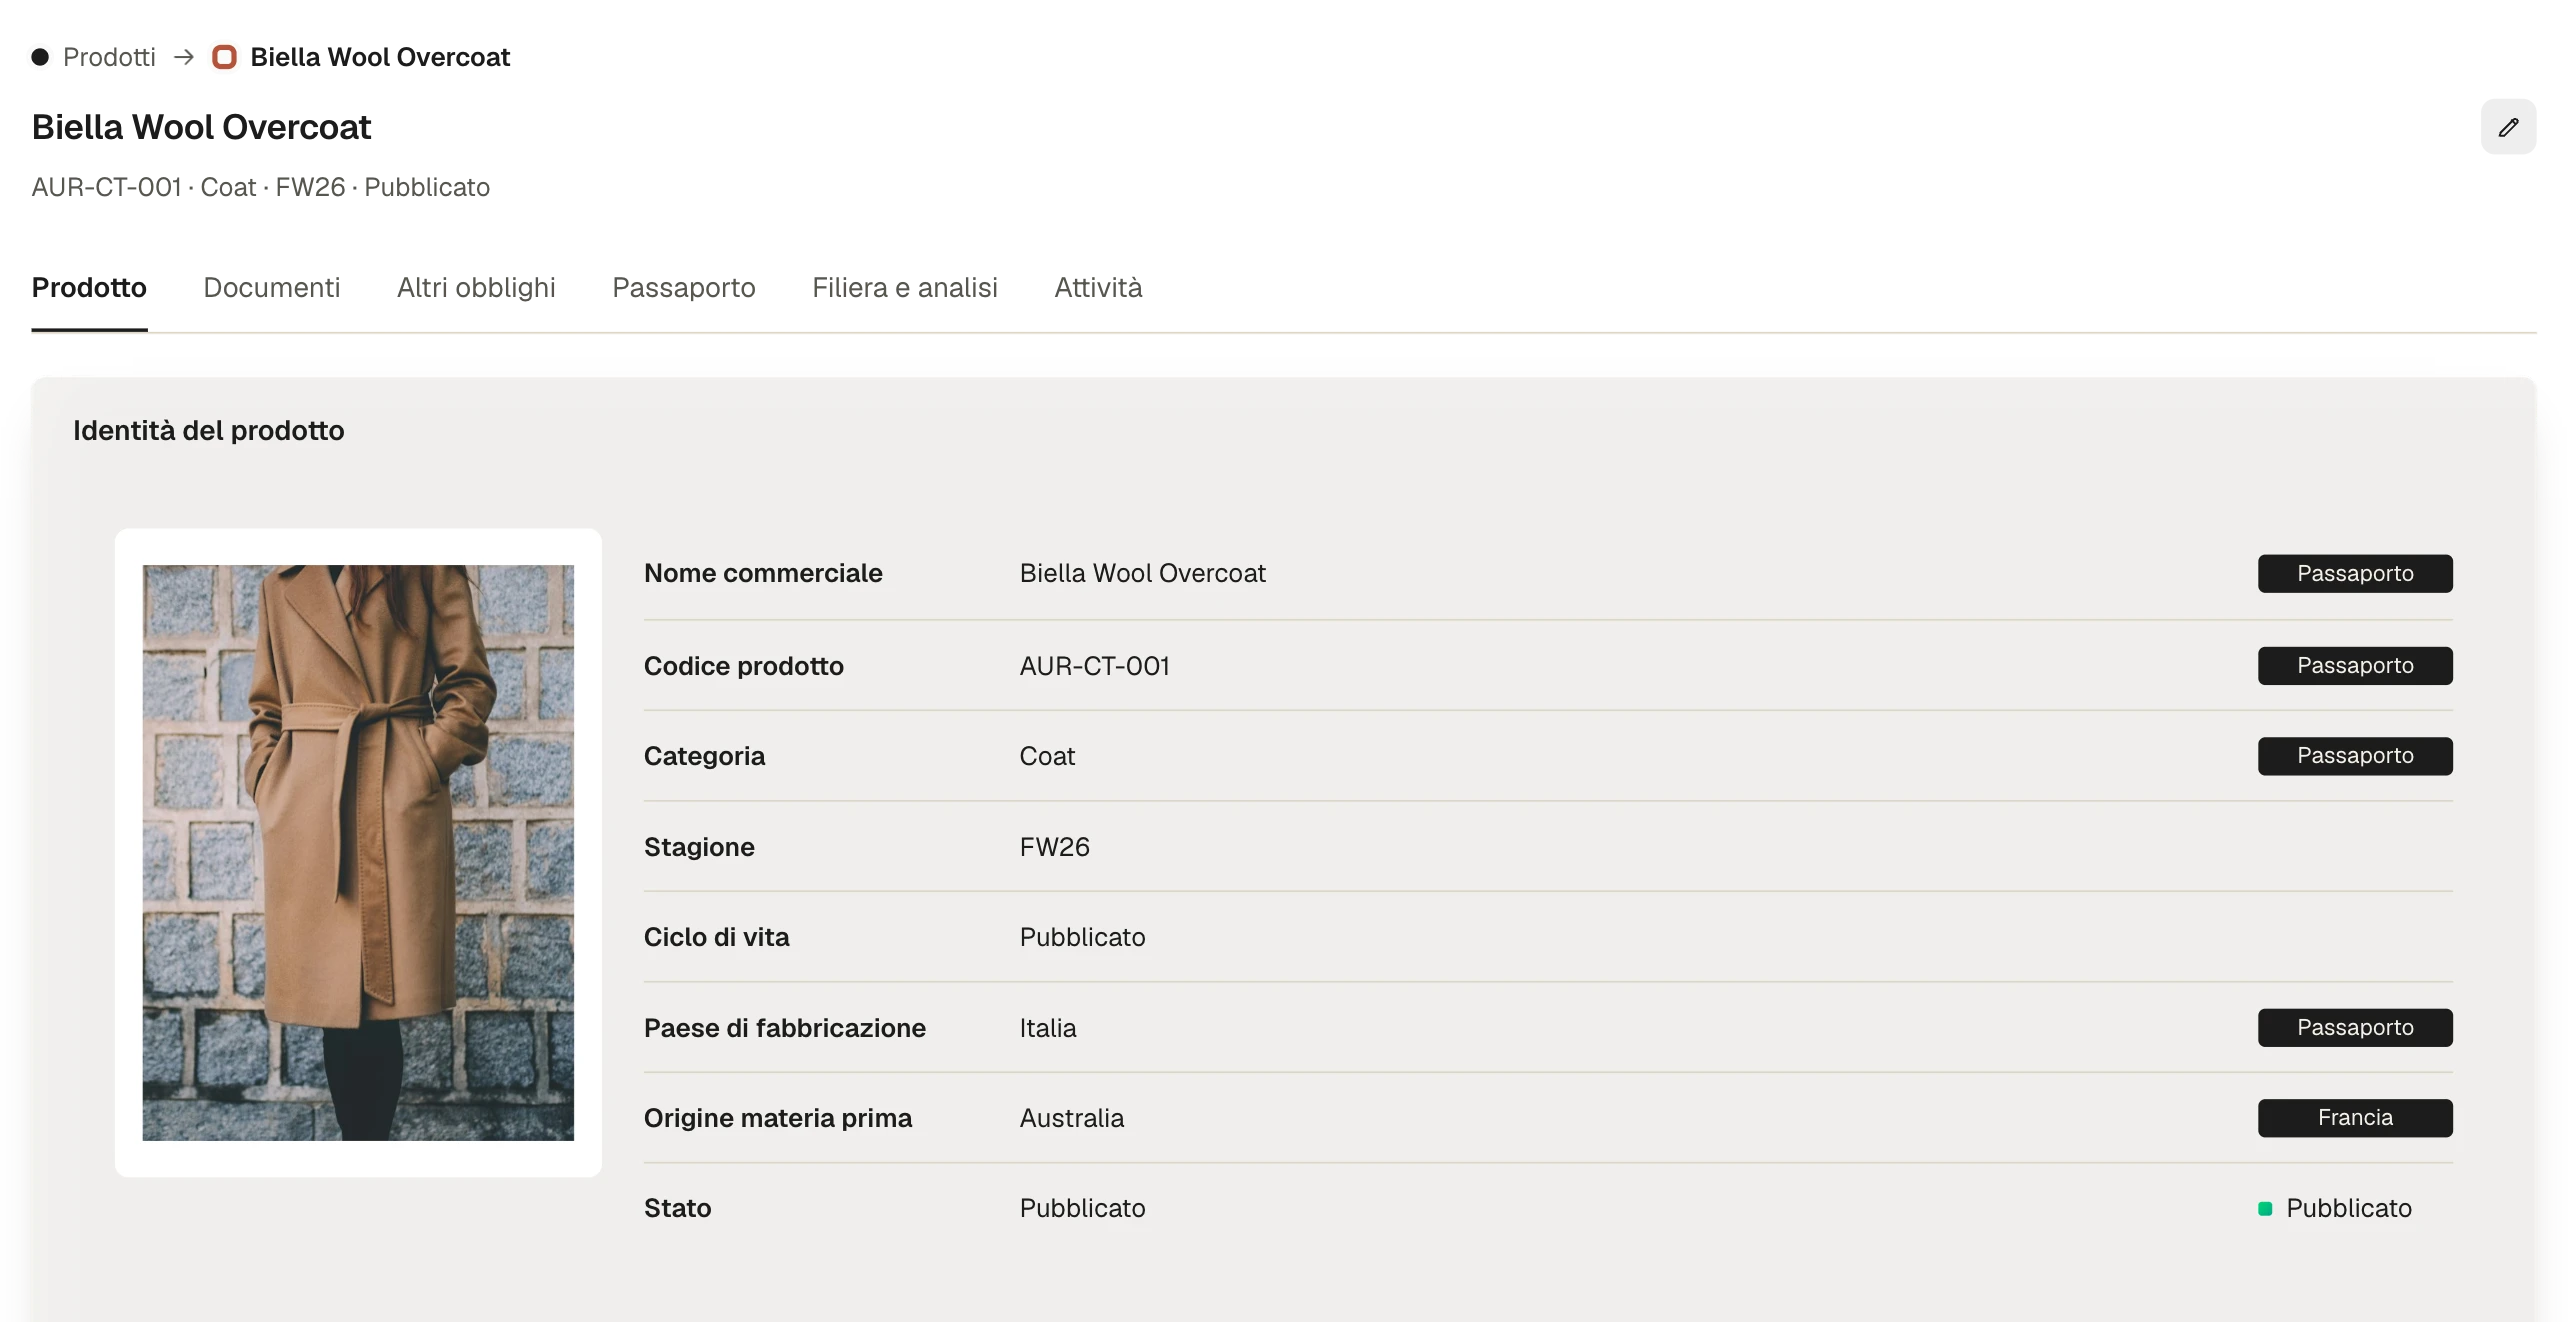The image size is (2568, 1322).
Task: Click the Francia badge in Origine row
Action: (x=2355, y=1118)
